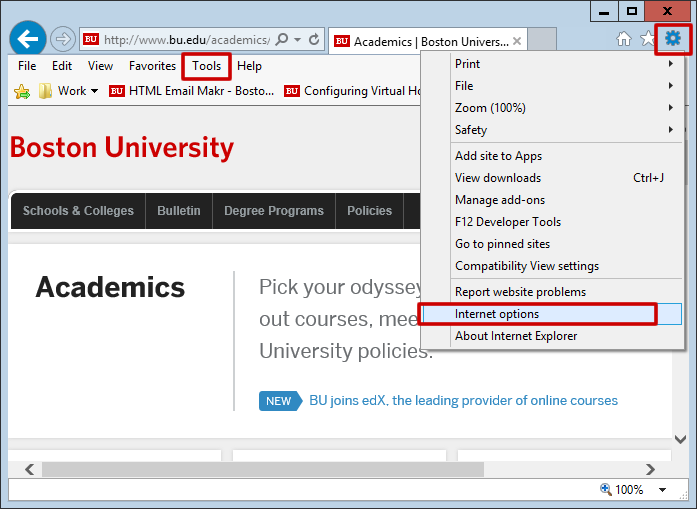Click the NEW badge
The image size is (697, 509).
click(280, 401)
